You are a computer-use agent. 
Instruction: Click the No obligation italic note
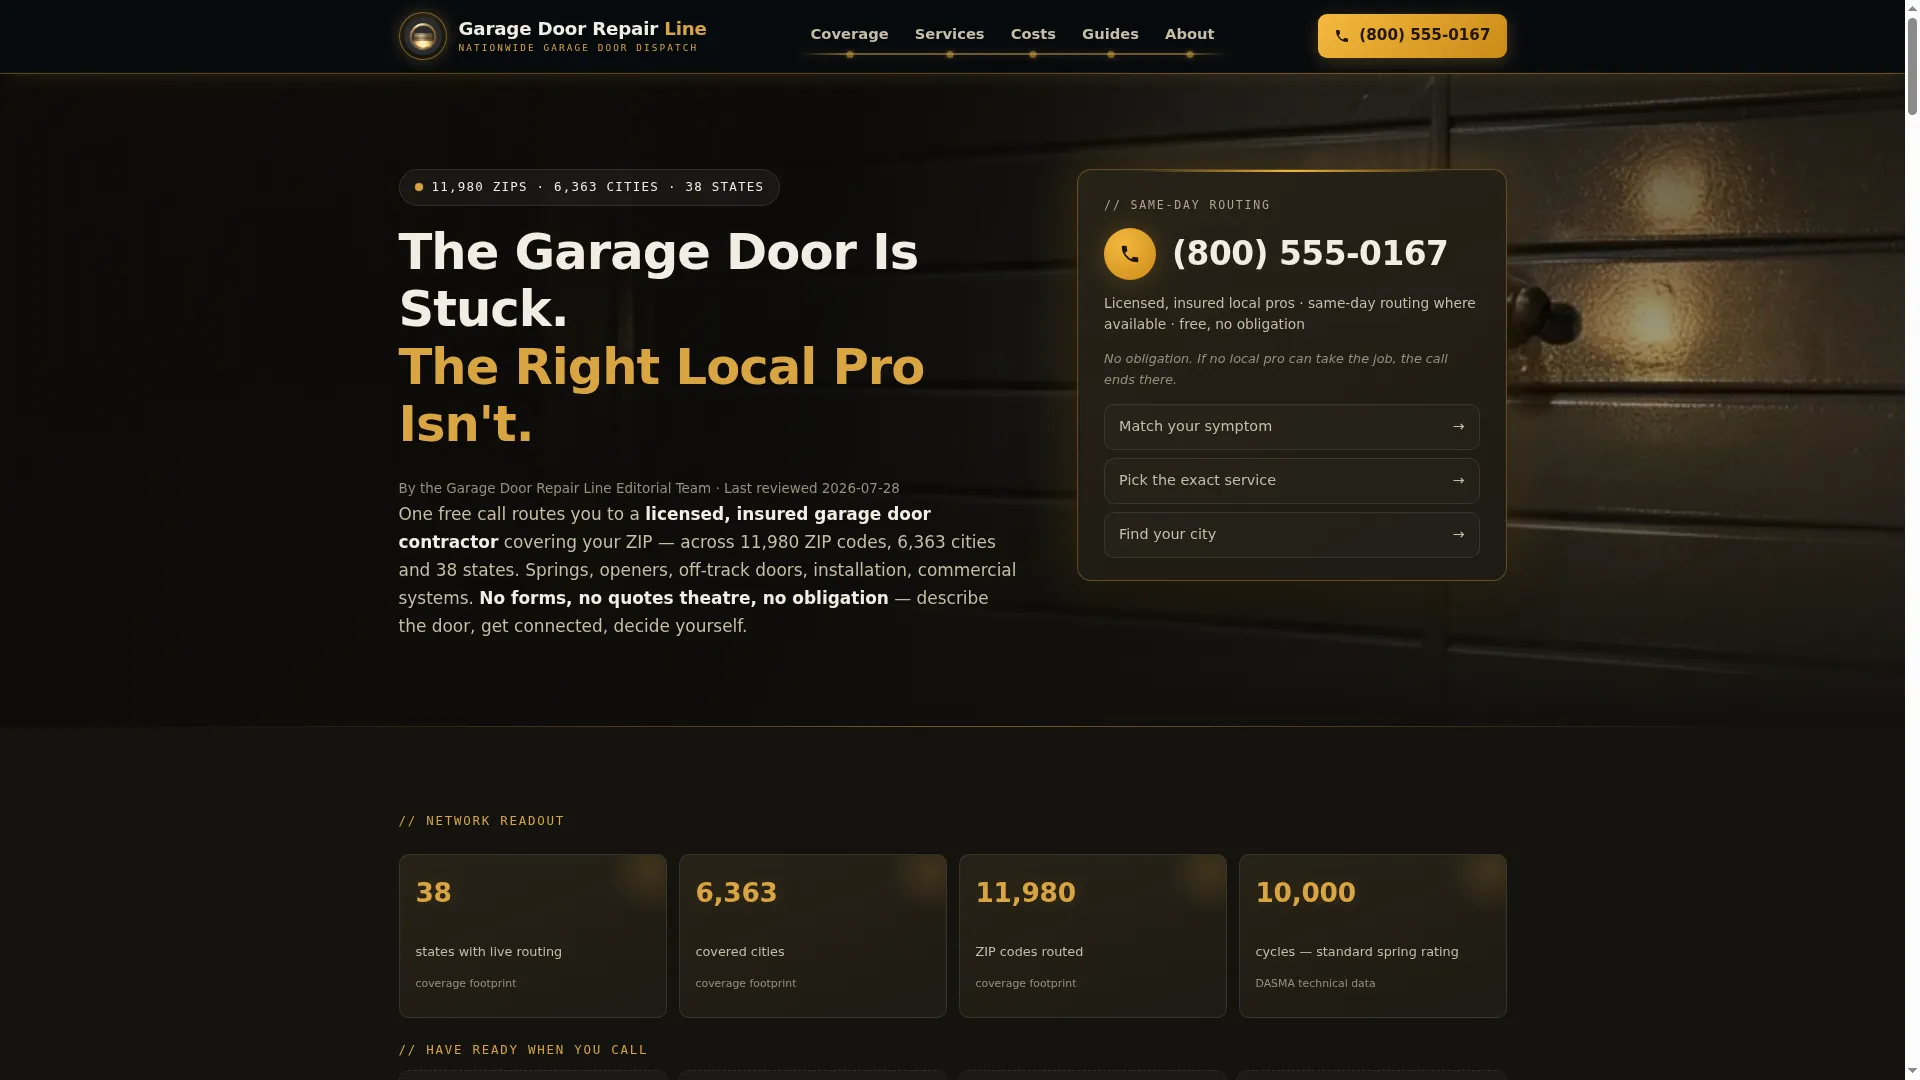[x=1275, y=369]
